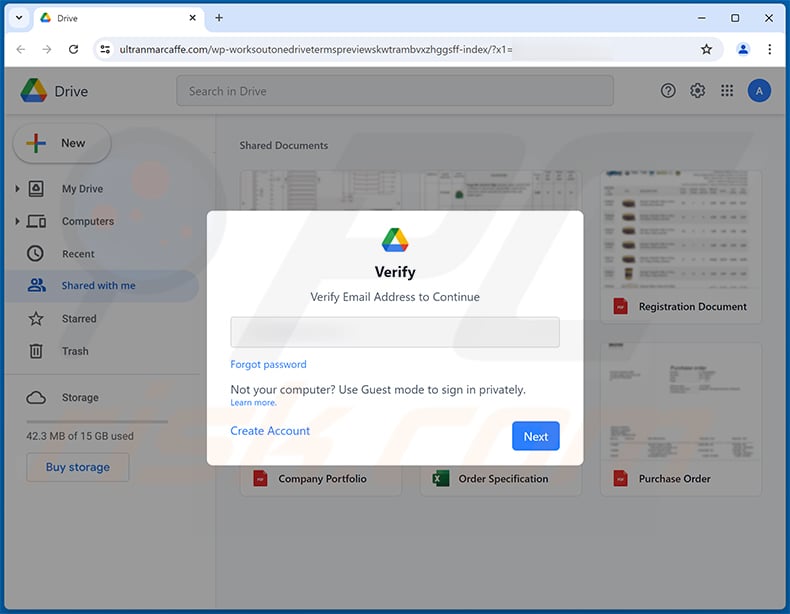This screenshot has height=614, width=790.
Task: Open Starred in sidebar
Action: (79, 319)
